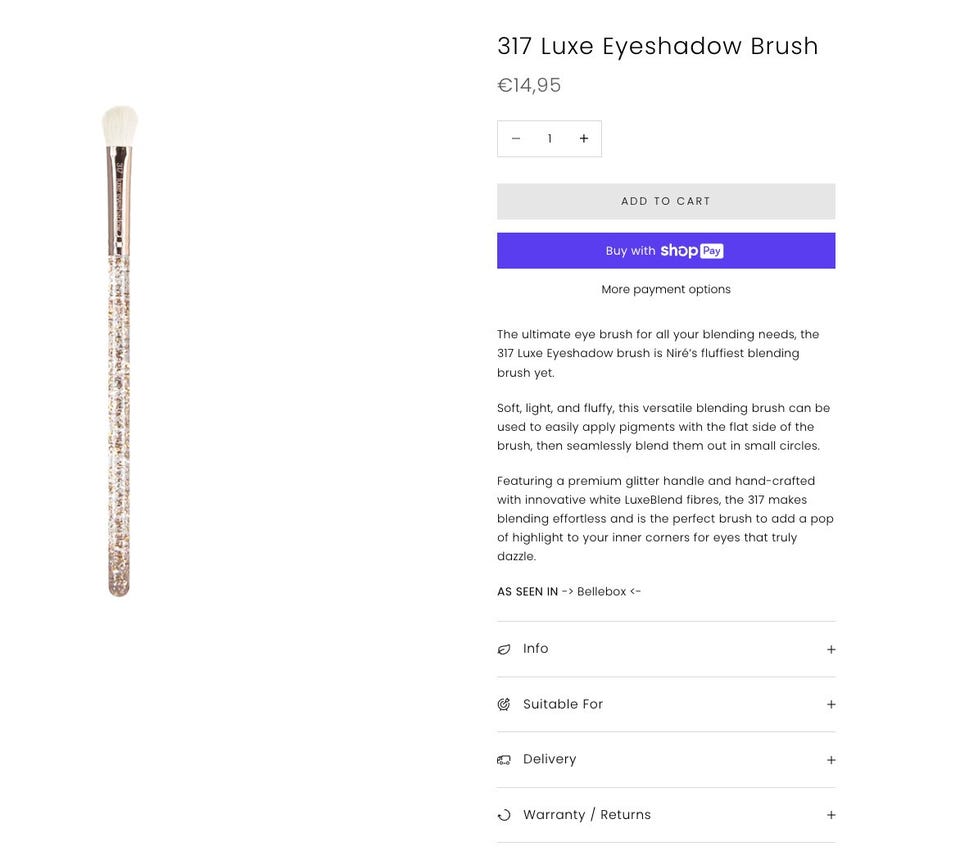Click the leaf icon beside Info
The height and width of the screenshot is (851, 960).
504,649
